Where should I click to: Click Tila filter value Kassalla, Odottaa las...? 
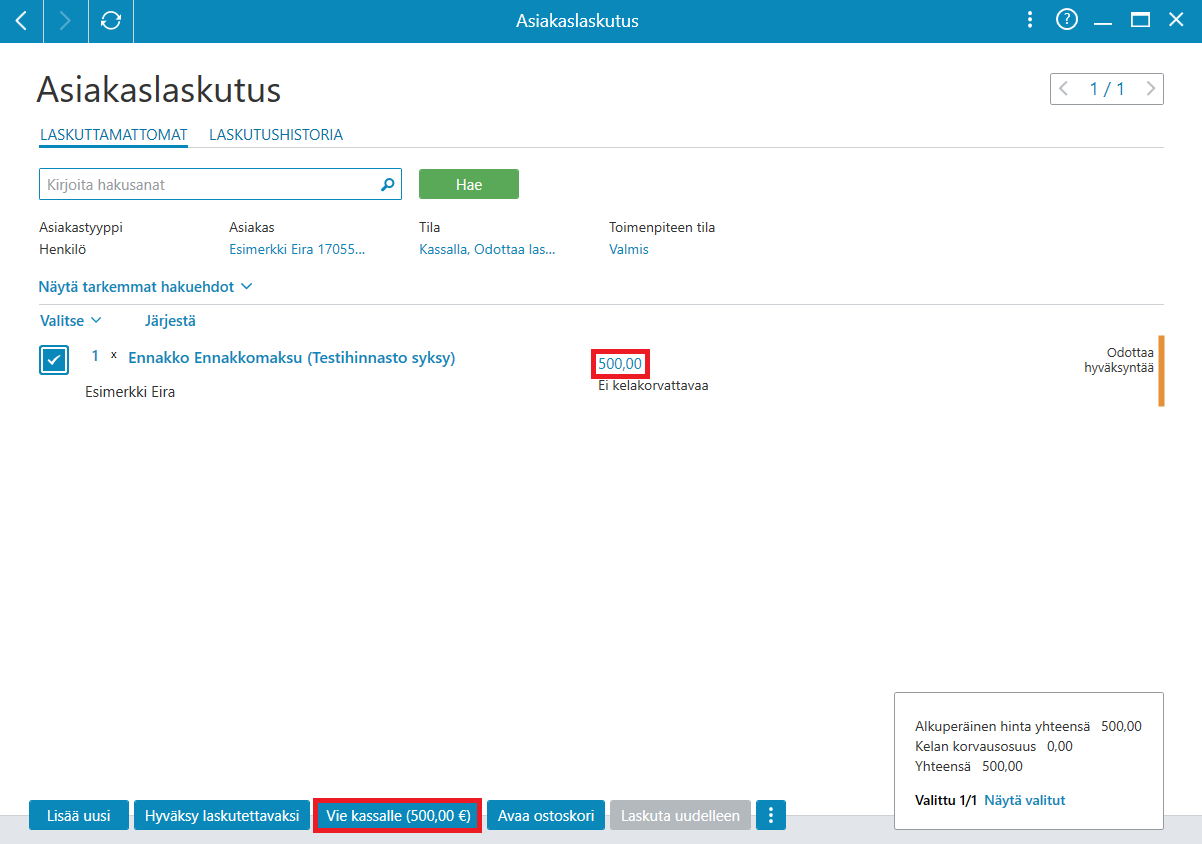click(x=487, y=249)
